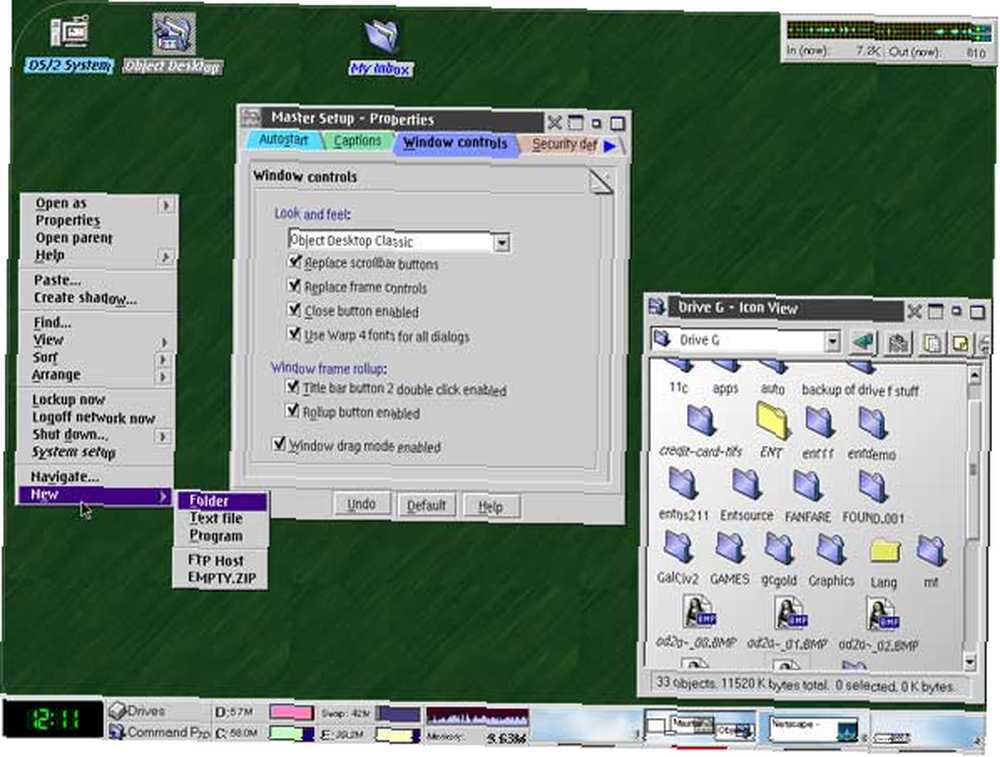Choose Properties from the context menu
The height and width of the screenshot is (757, 1000).
click(x=68, y=221)
